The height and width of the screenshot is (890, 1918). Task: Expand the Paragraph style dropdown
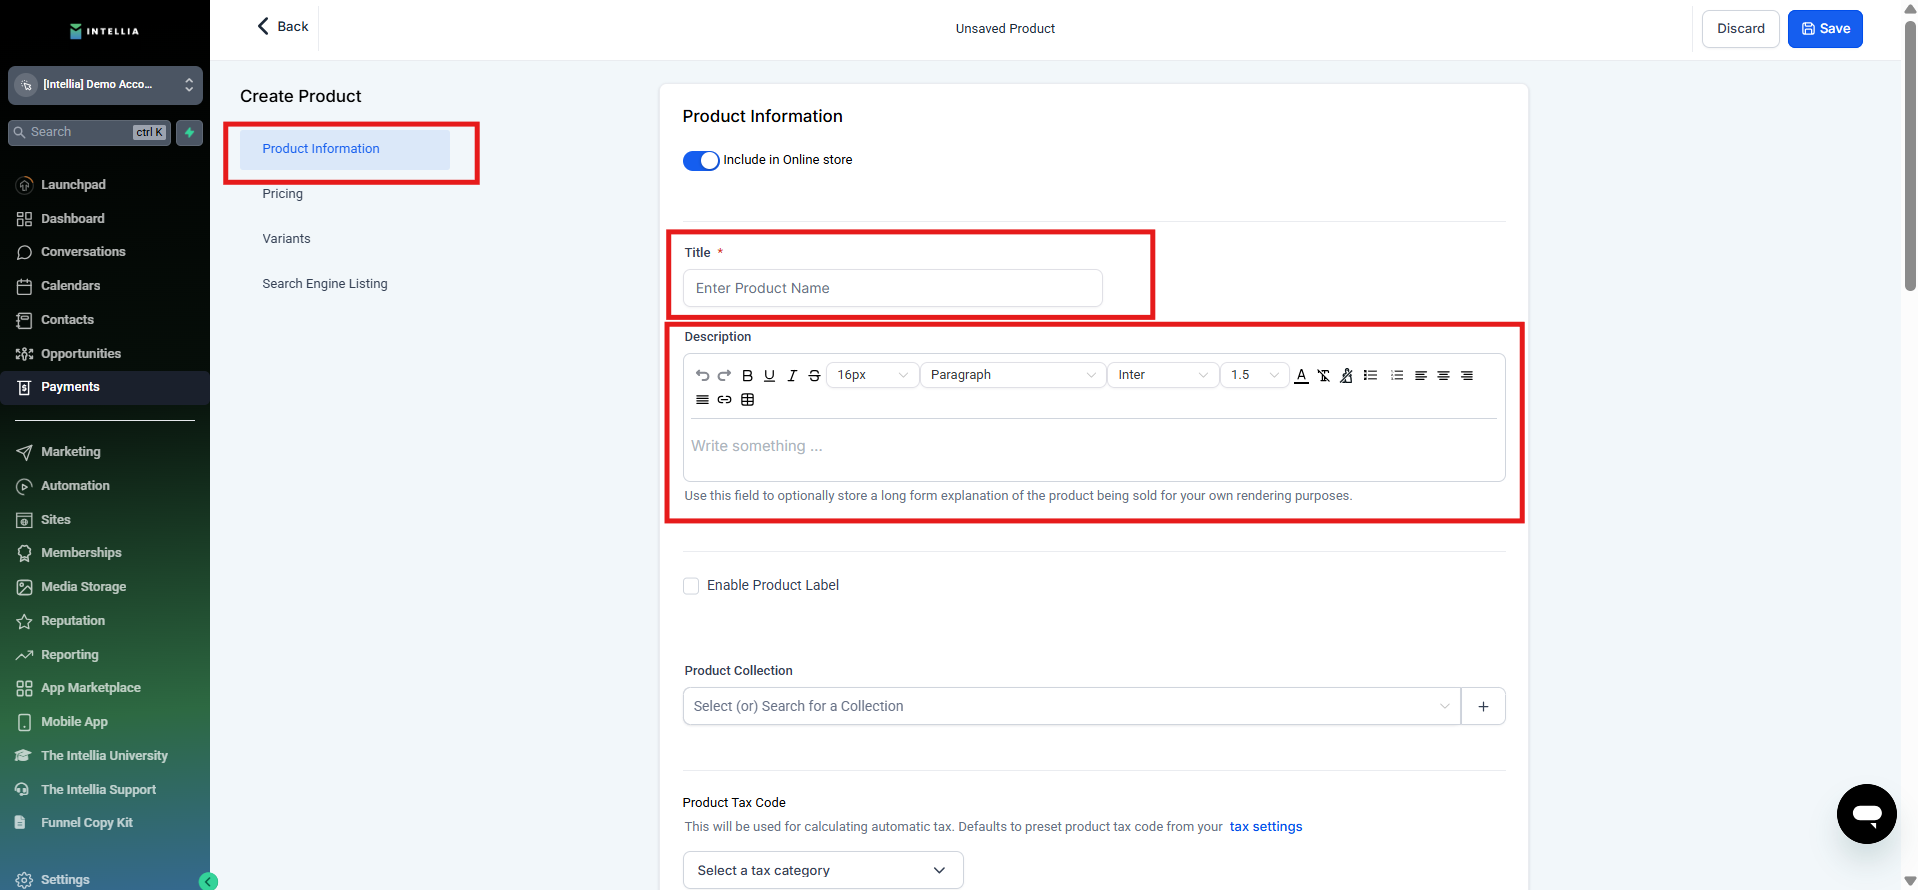point(1012,375)
